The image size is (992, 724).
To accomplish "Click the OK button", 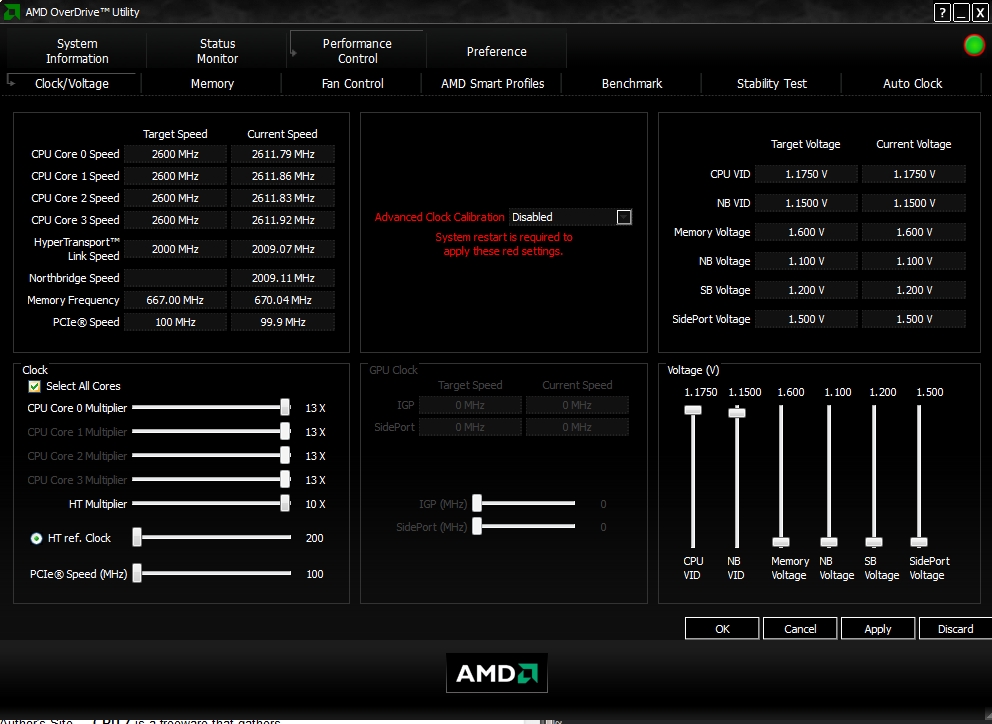I will (x=722, y=628).
